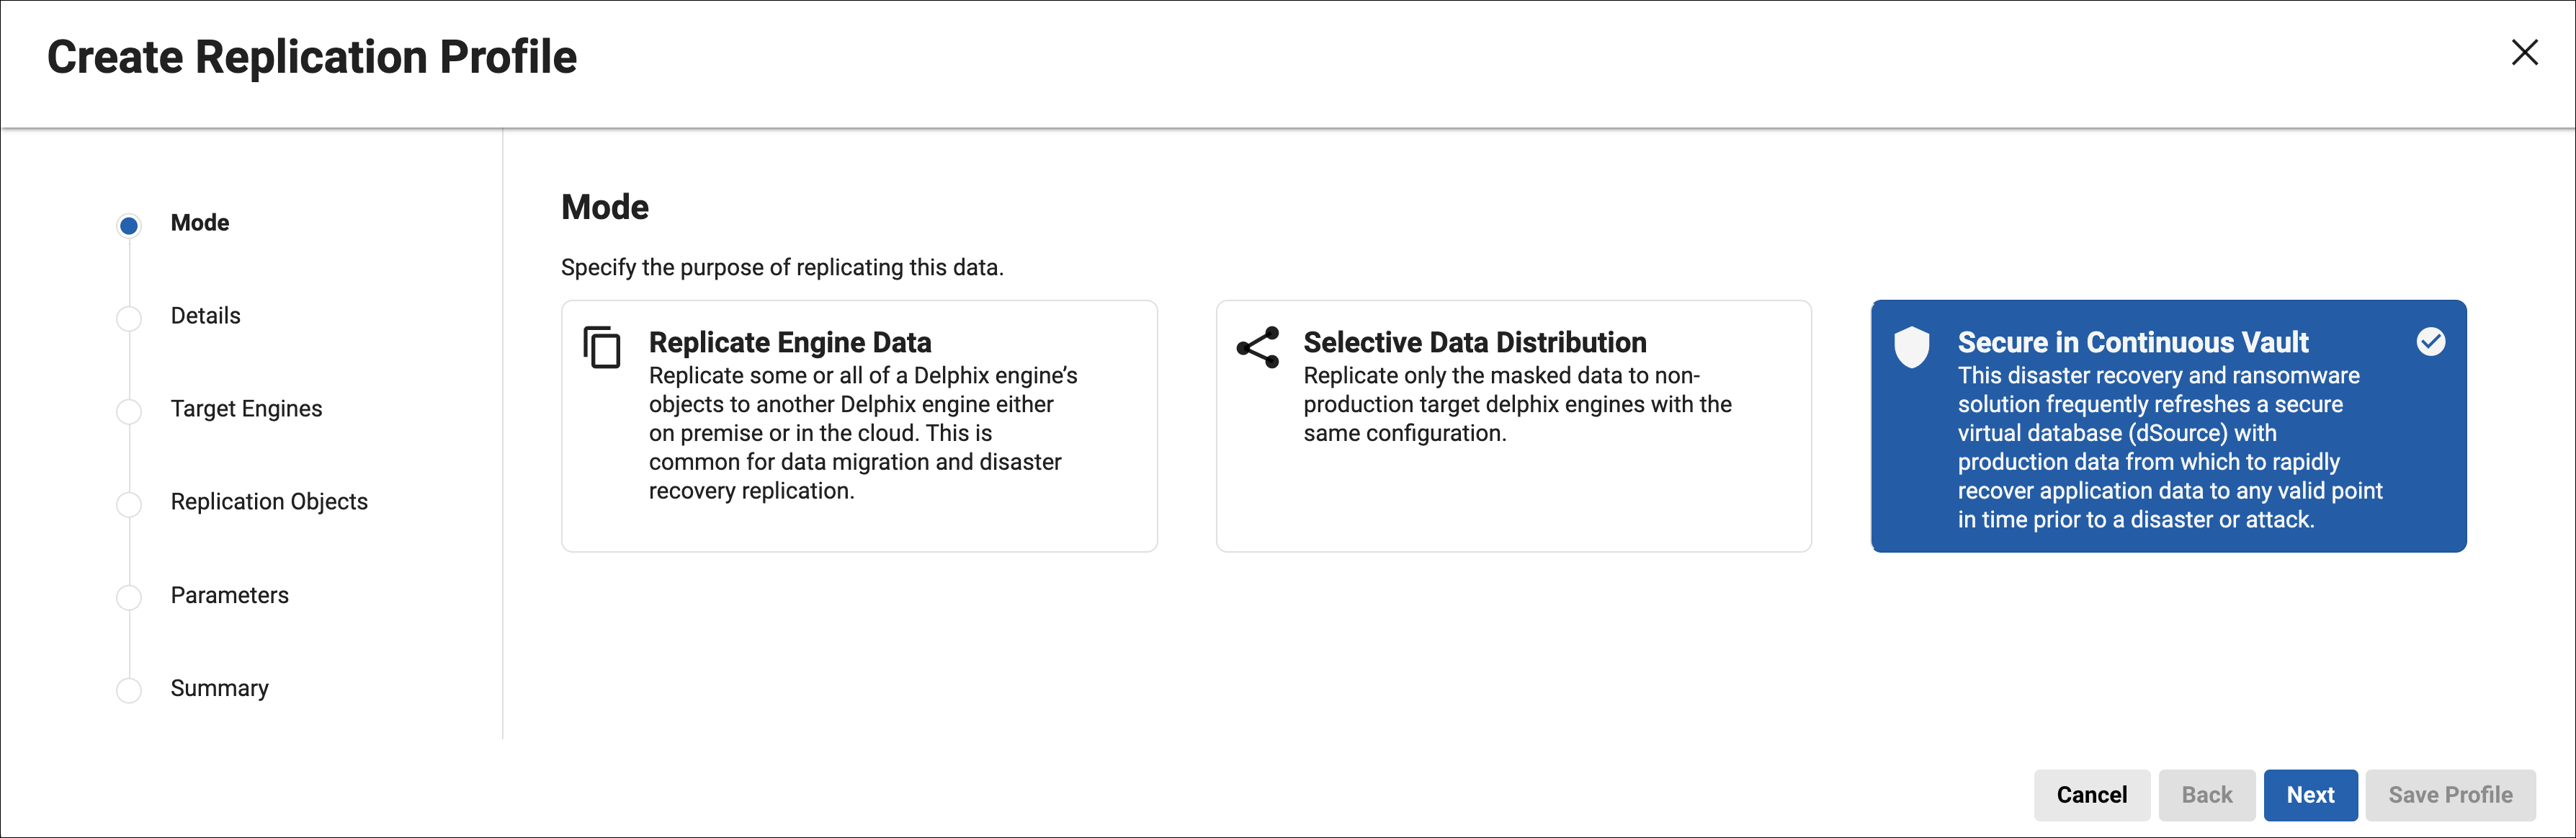This screenshot has width=2576, height=838.
Task: Click the Replication Objects step circle
Action: 129,505
